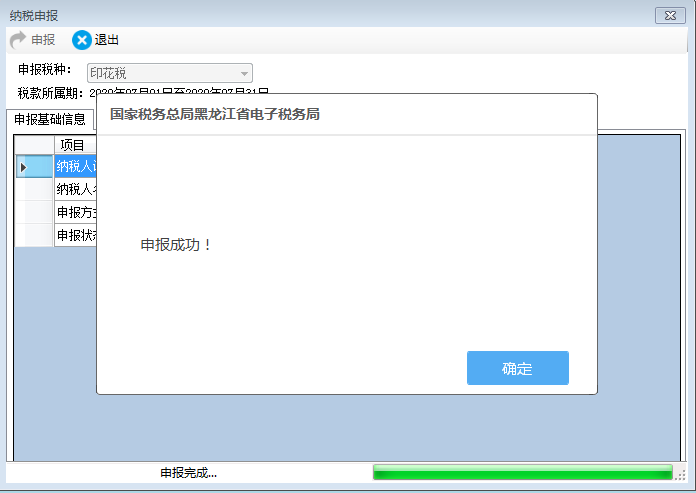Click the 印花税 combo box field
The image size is (696, 493).
click(x=160, y=73)
